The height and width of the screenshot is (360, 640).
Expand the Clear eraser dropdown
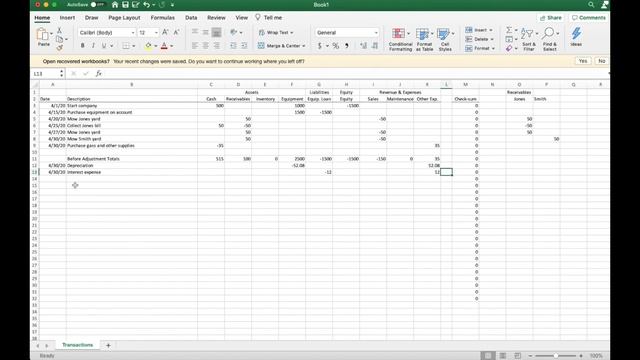point(516,49)
